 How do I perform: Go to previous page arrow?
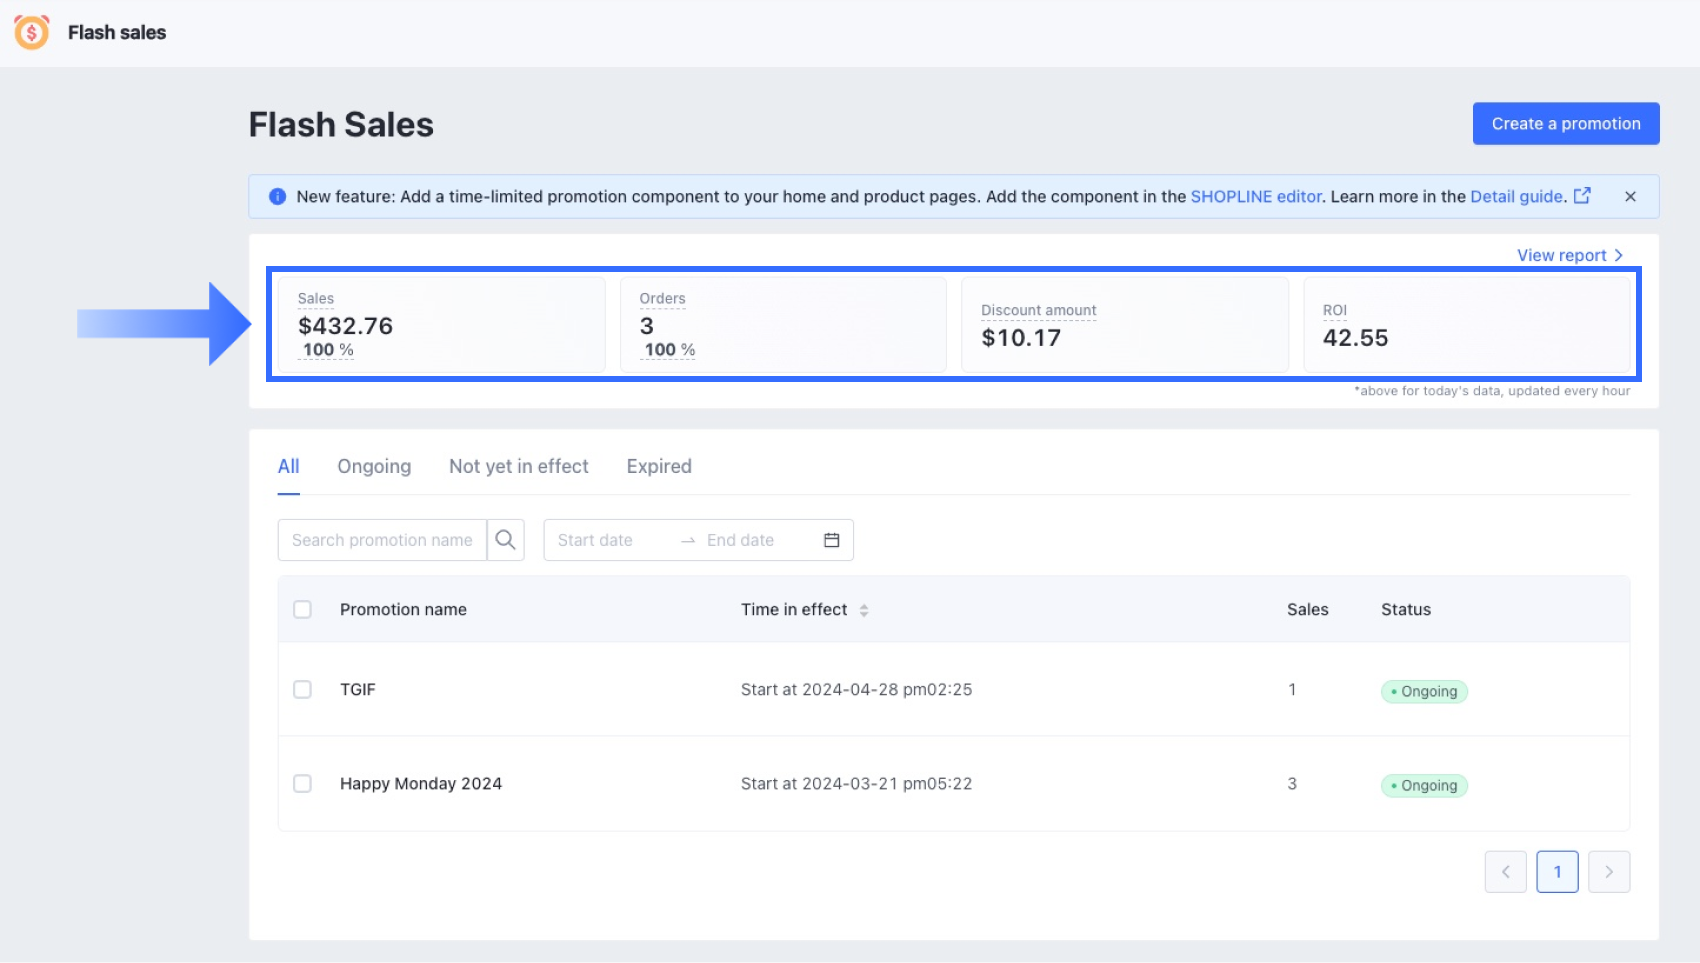tap(1505, 872)
